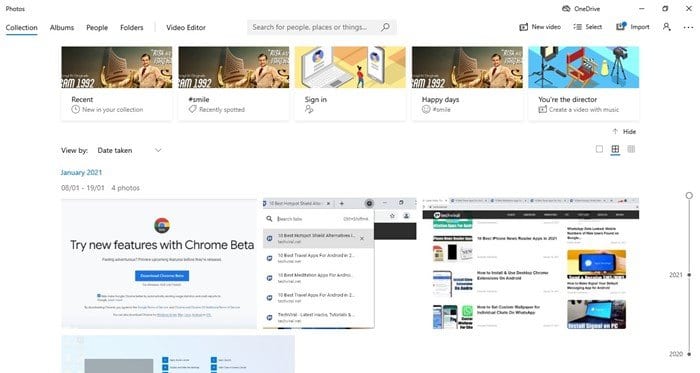Click the video icon beside Create a video
700x373 pixels.
(542, 109)
